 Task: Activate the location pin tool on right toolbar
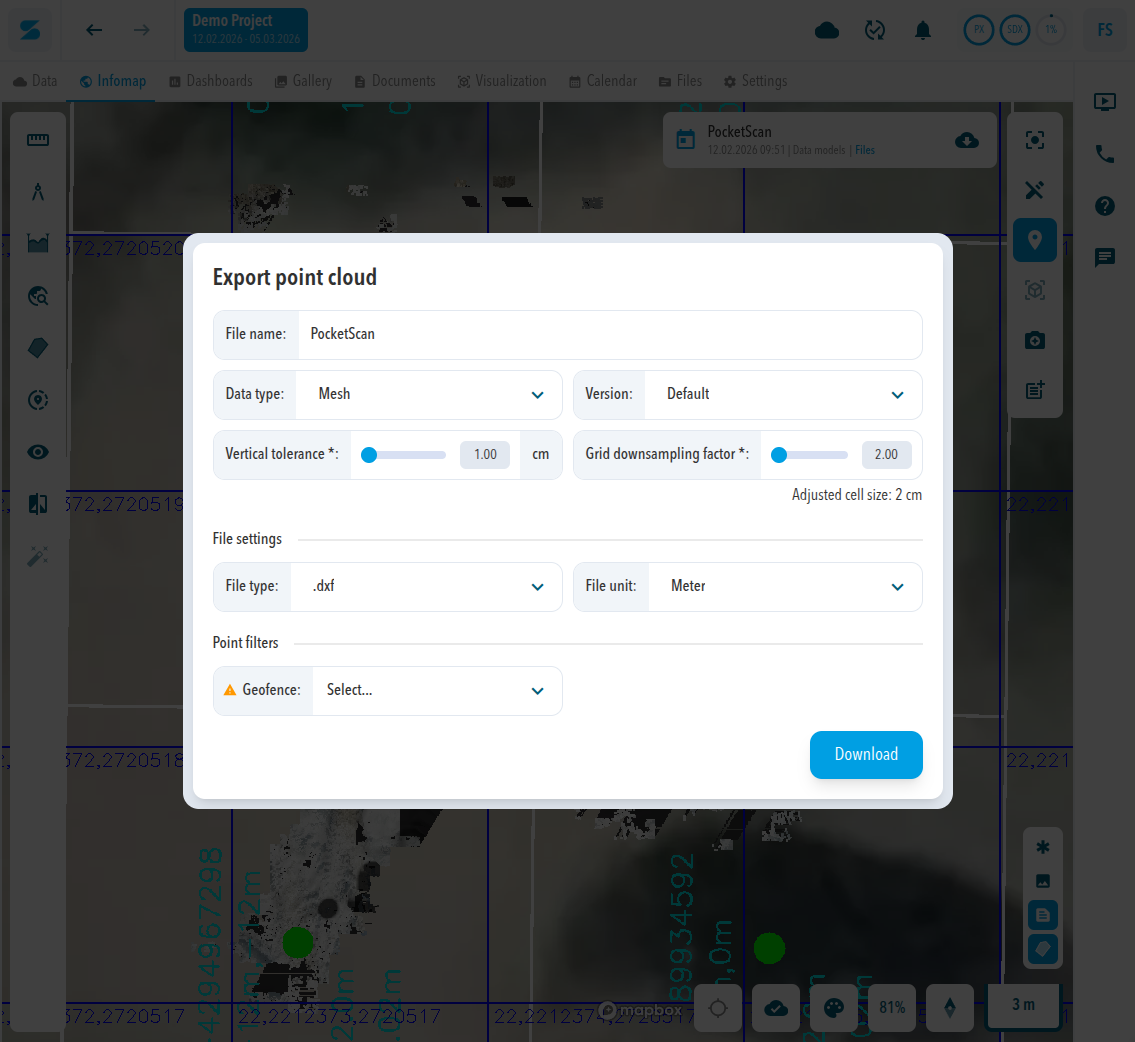click(1035, 240)
